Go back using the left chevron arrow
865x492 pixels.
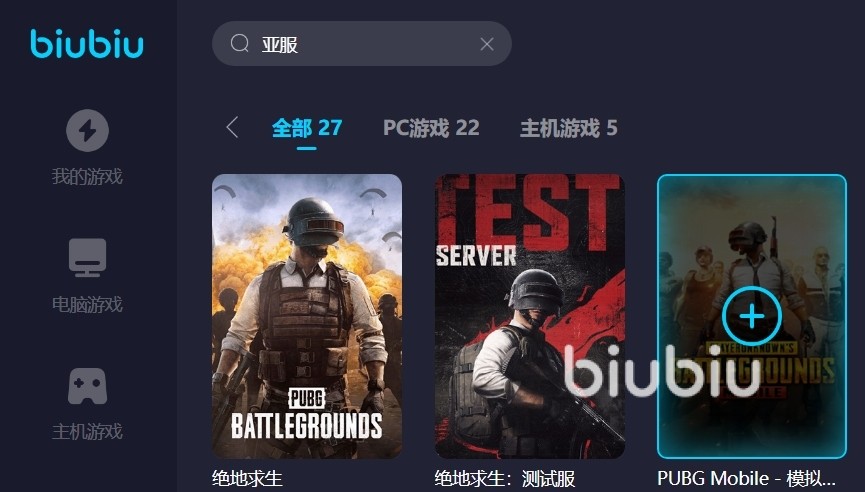tap(232, 127)
